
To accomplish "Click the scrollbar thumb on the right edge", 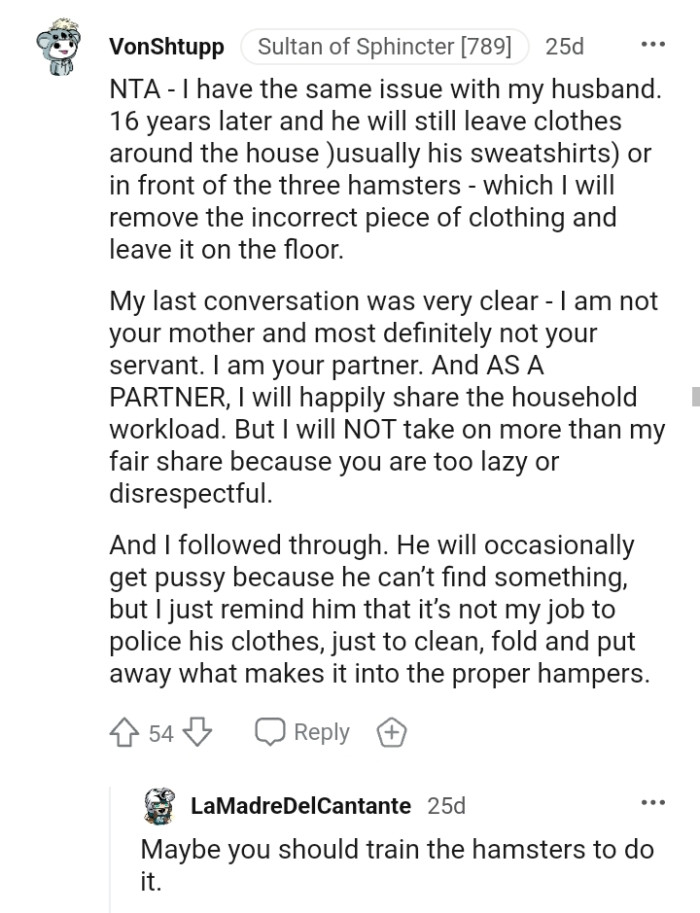I will pos(695,396).
